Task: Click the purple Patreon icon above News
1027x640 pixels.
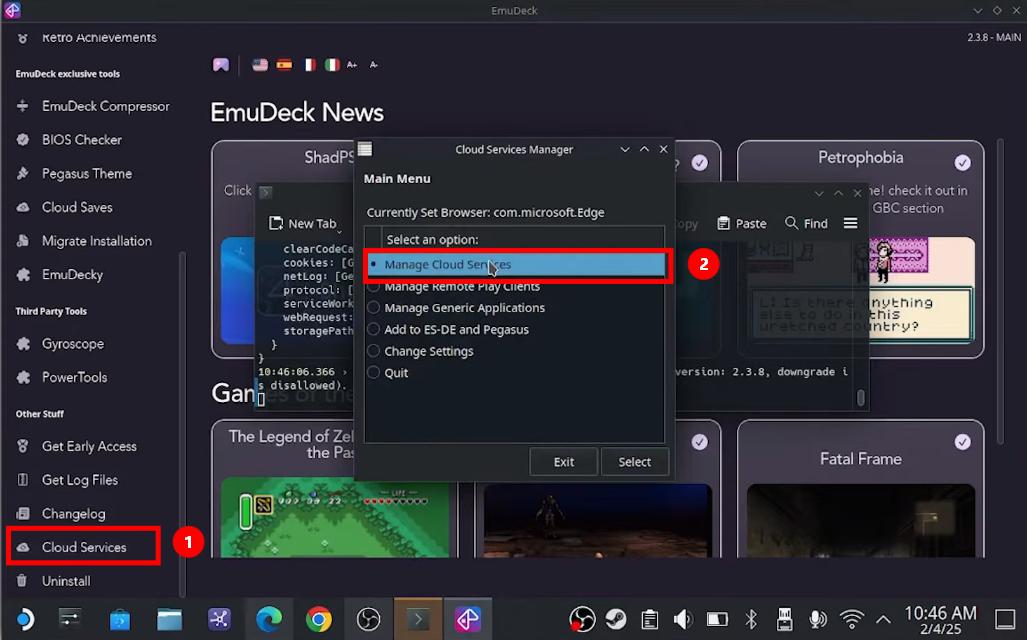Action: point(221,65)
